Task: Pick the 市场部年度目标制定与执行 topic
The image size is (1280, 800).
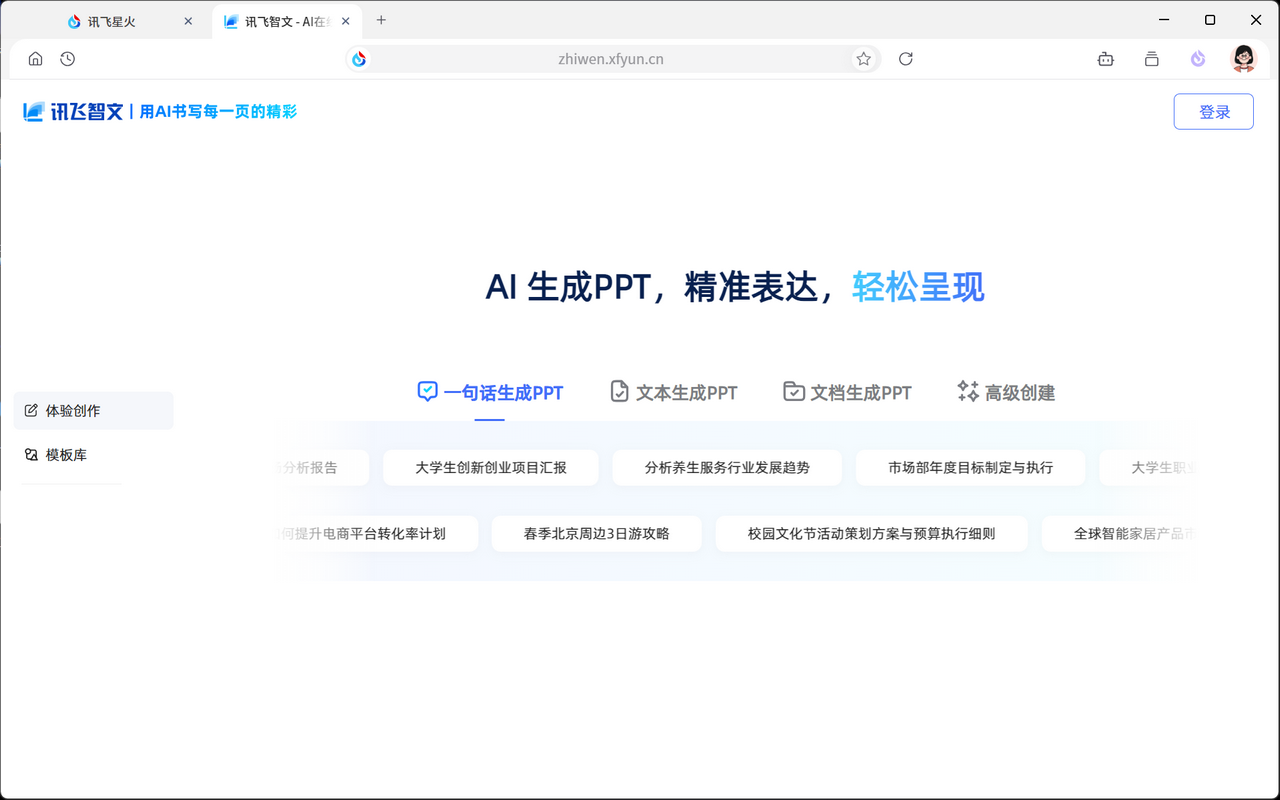Action: (x=970, y=467)
